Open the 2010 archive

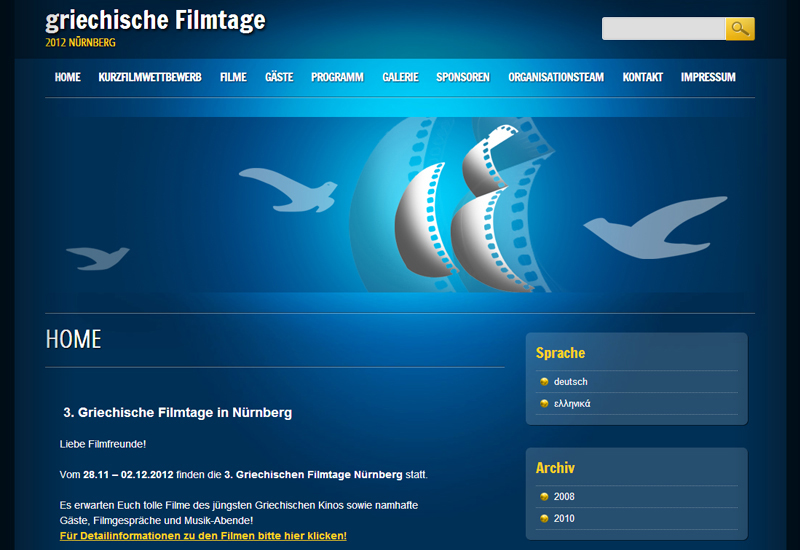(x=564, y=518)
